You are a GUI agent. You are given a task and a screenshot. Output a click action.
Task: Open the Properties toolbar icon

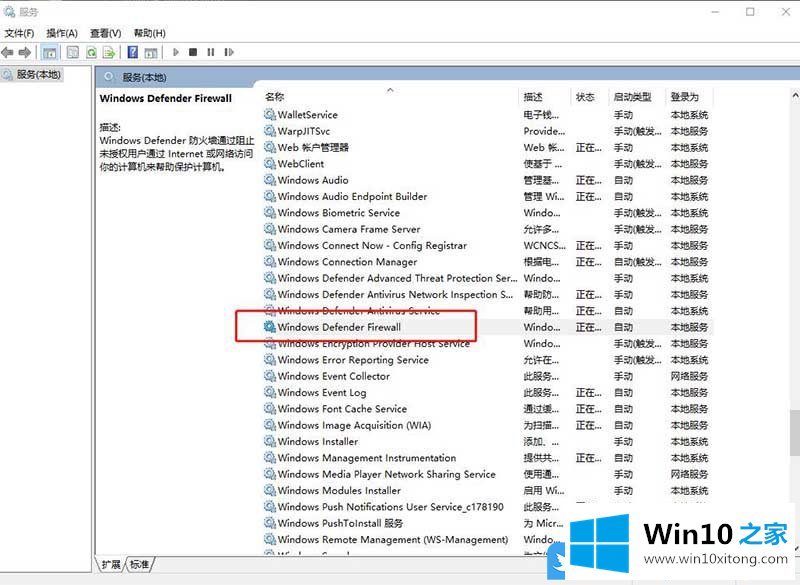73,52
